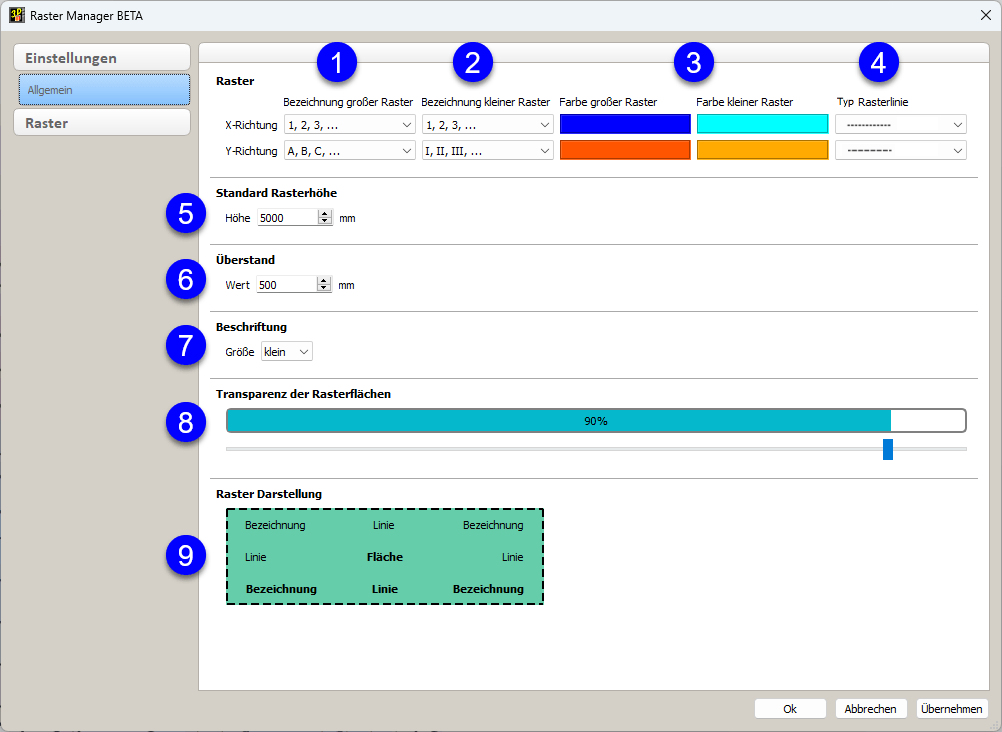Viewport: 1002px width, 732px height.
Task: Click Fläche in Raster Darstellung preview
Action: click(x=385, y=557)
